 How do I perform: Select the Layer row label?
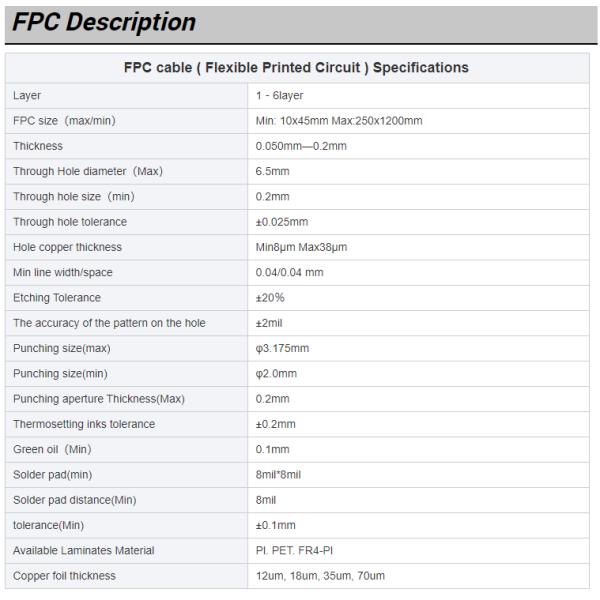[x=27, y=95]
